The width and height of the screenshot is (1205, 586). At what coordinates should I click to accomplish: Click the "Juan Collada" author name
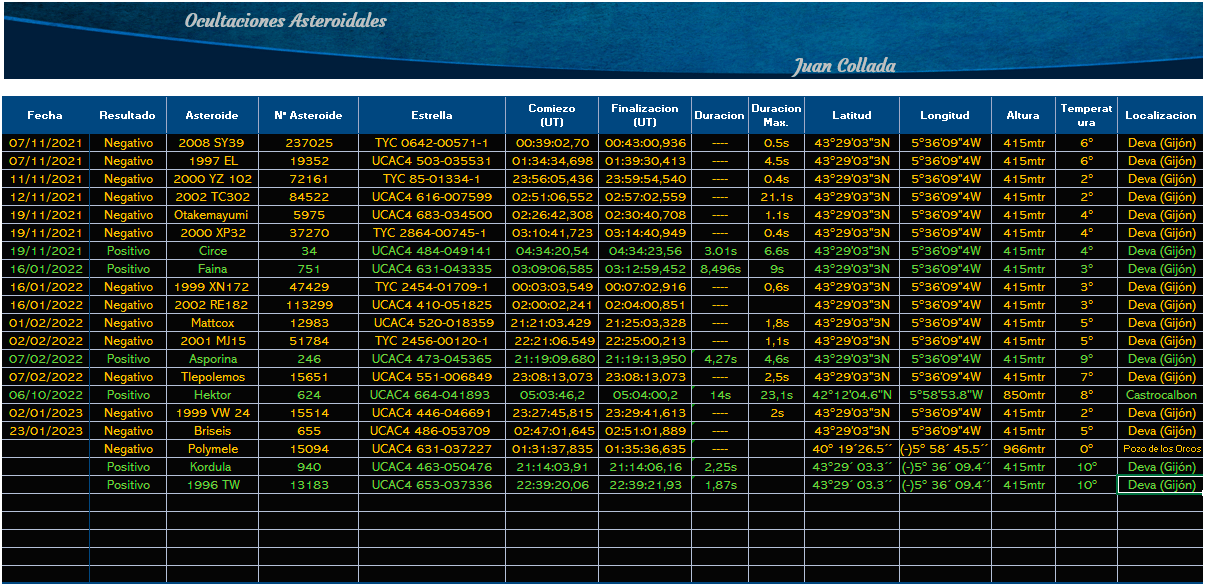(x=844, y=67)
